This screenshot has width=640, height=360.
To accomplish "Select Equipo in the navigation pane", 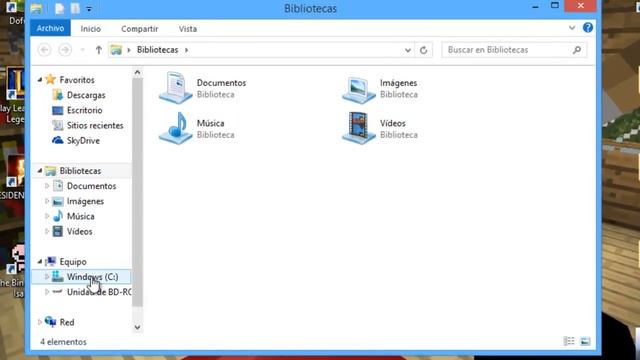I will click(73, 262).
